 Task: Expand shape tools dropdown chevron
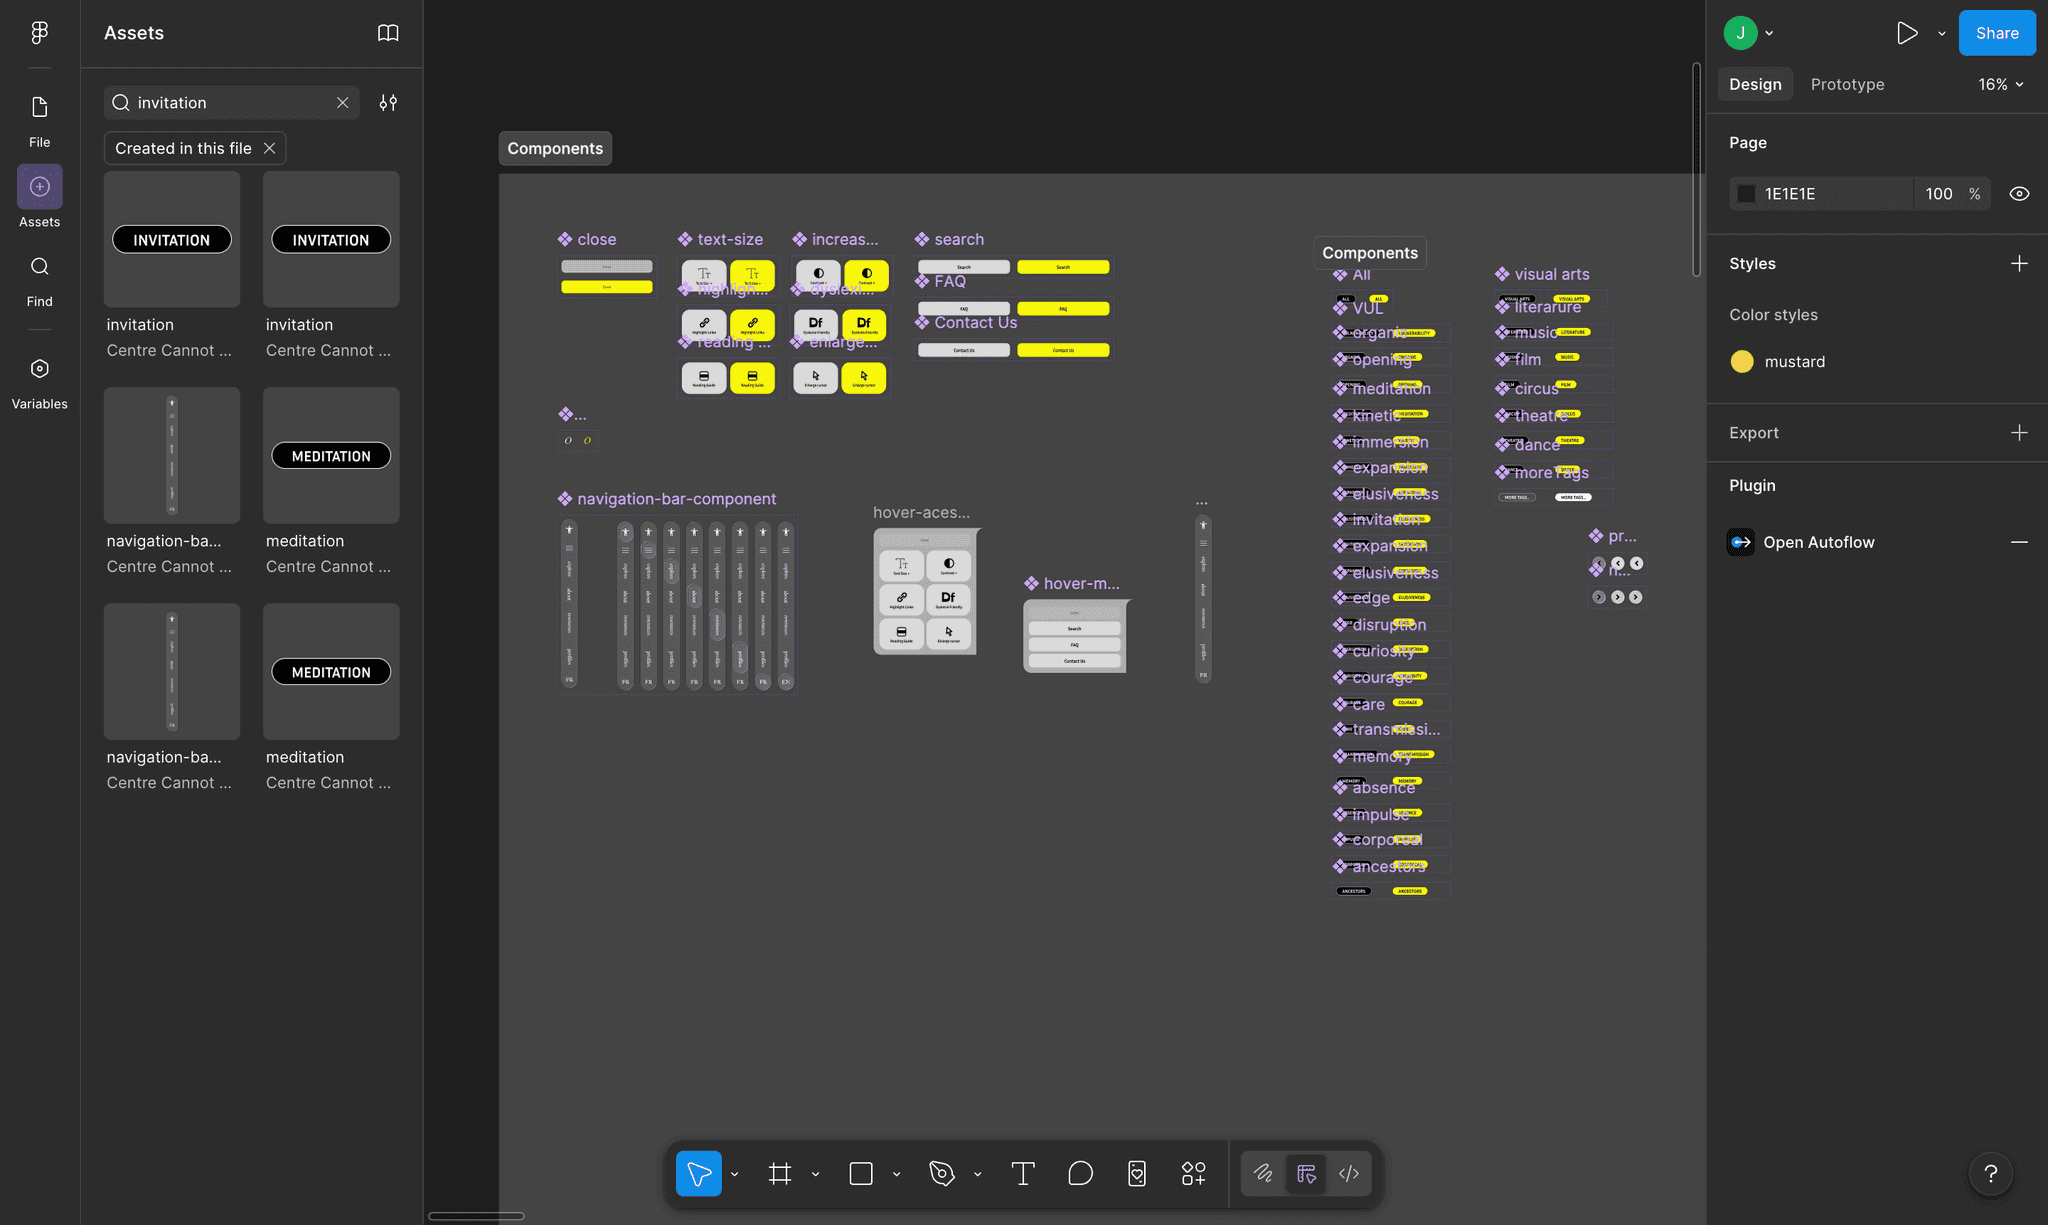897,1174
